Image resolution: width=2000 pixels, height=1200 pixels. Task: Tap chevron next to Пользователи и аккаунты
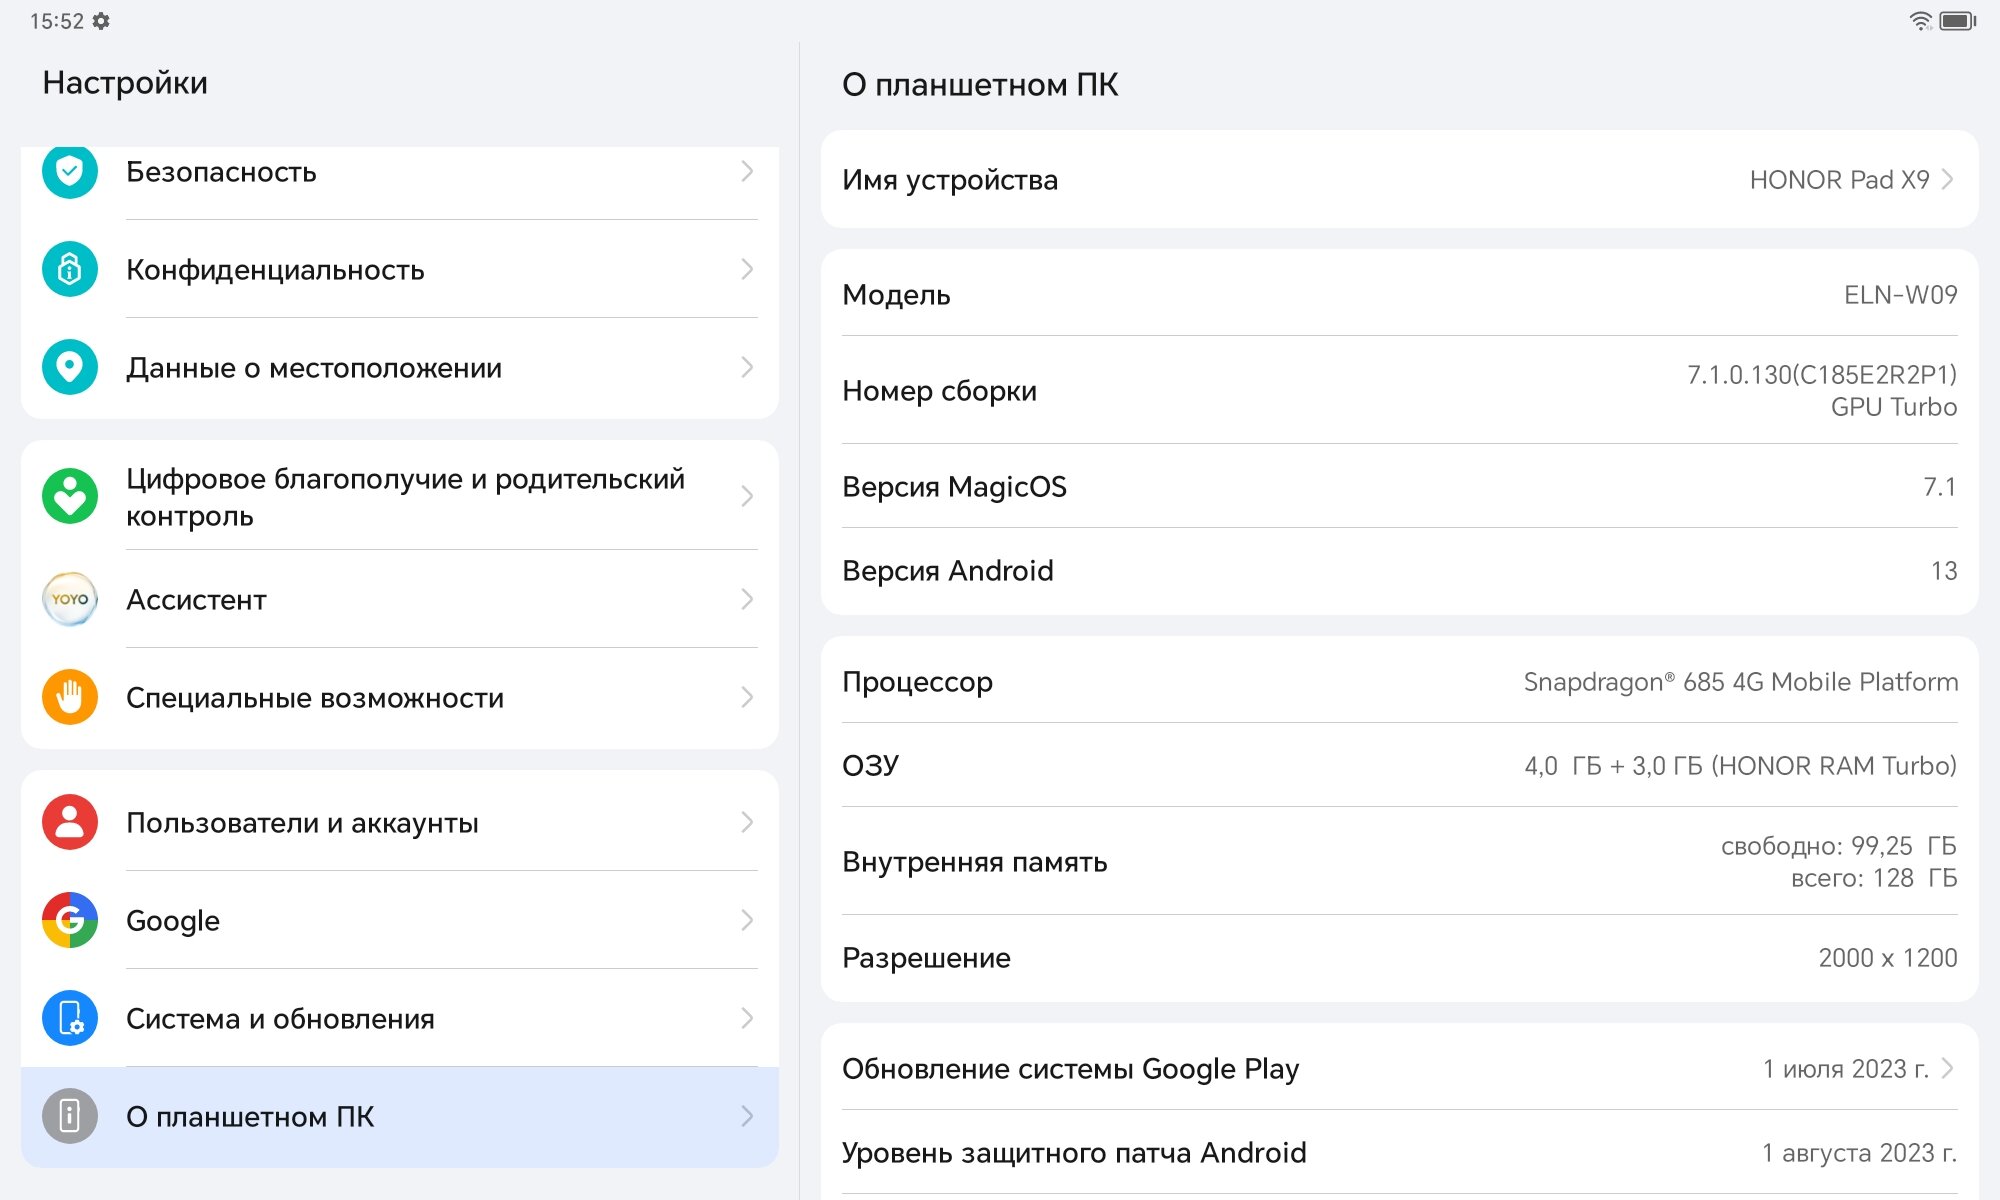tap(747, 822)
